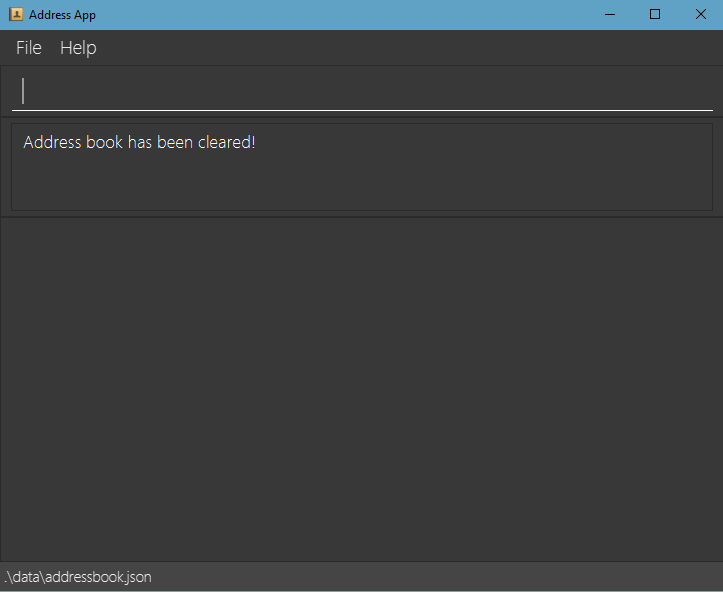This screenshot has height=592, width=723.
Task: Click the 'Address book has been cleared!' message
Action: (139, 142)
